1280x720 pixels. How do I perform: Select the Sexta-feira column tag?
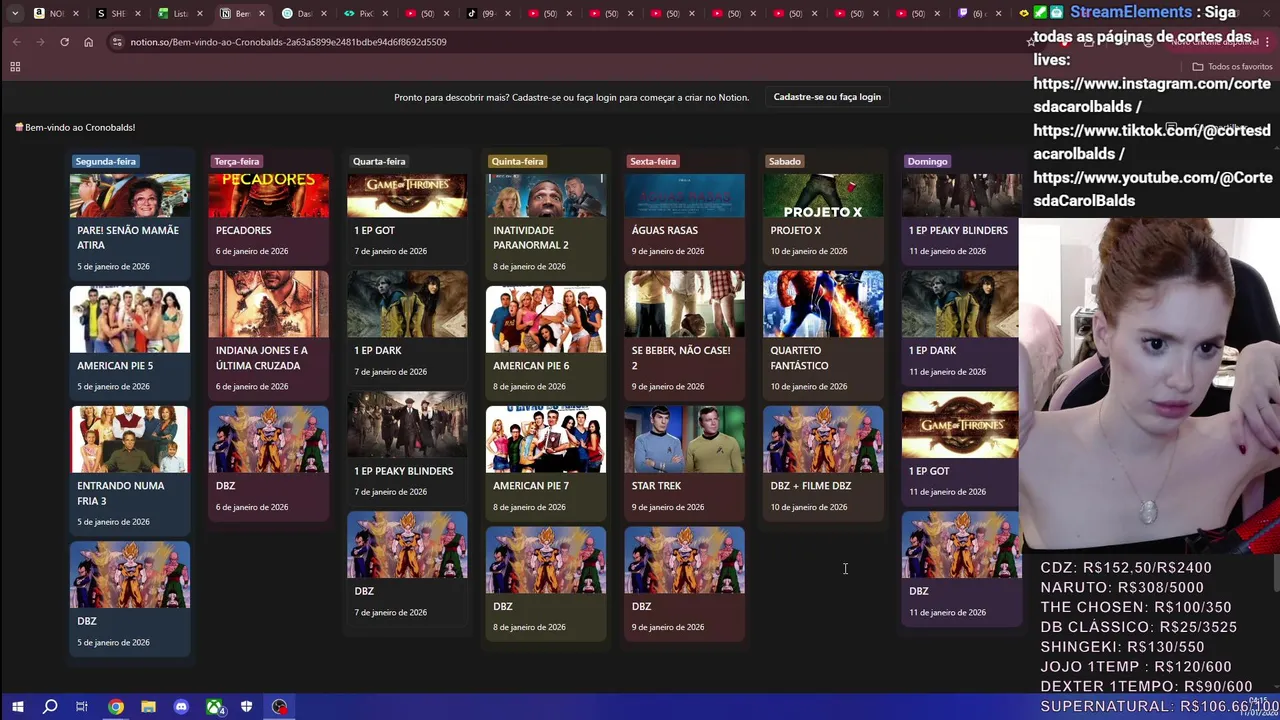pyautogui.click(x=653, y=161)
